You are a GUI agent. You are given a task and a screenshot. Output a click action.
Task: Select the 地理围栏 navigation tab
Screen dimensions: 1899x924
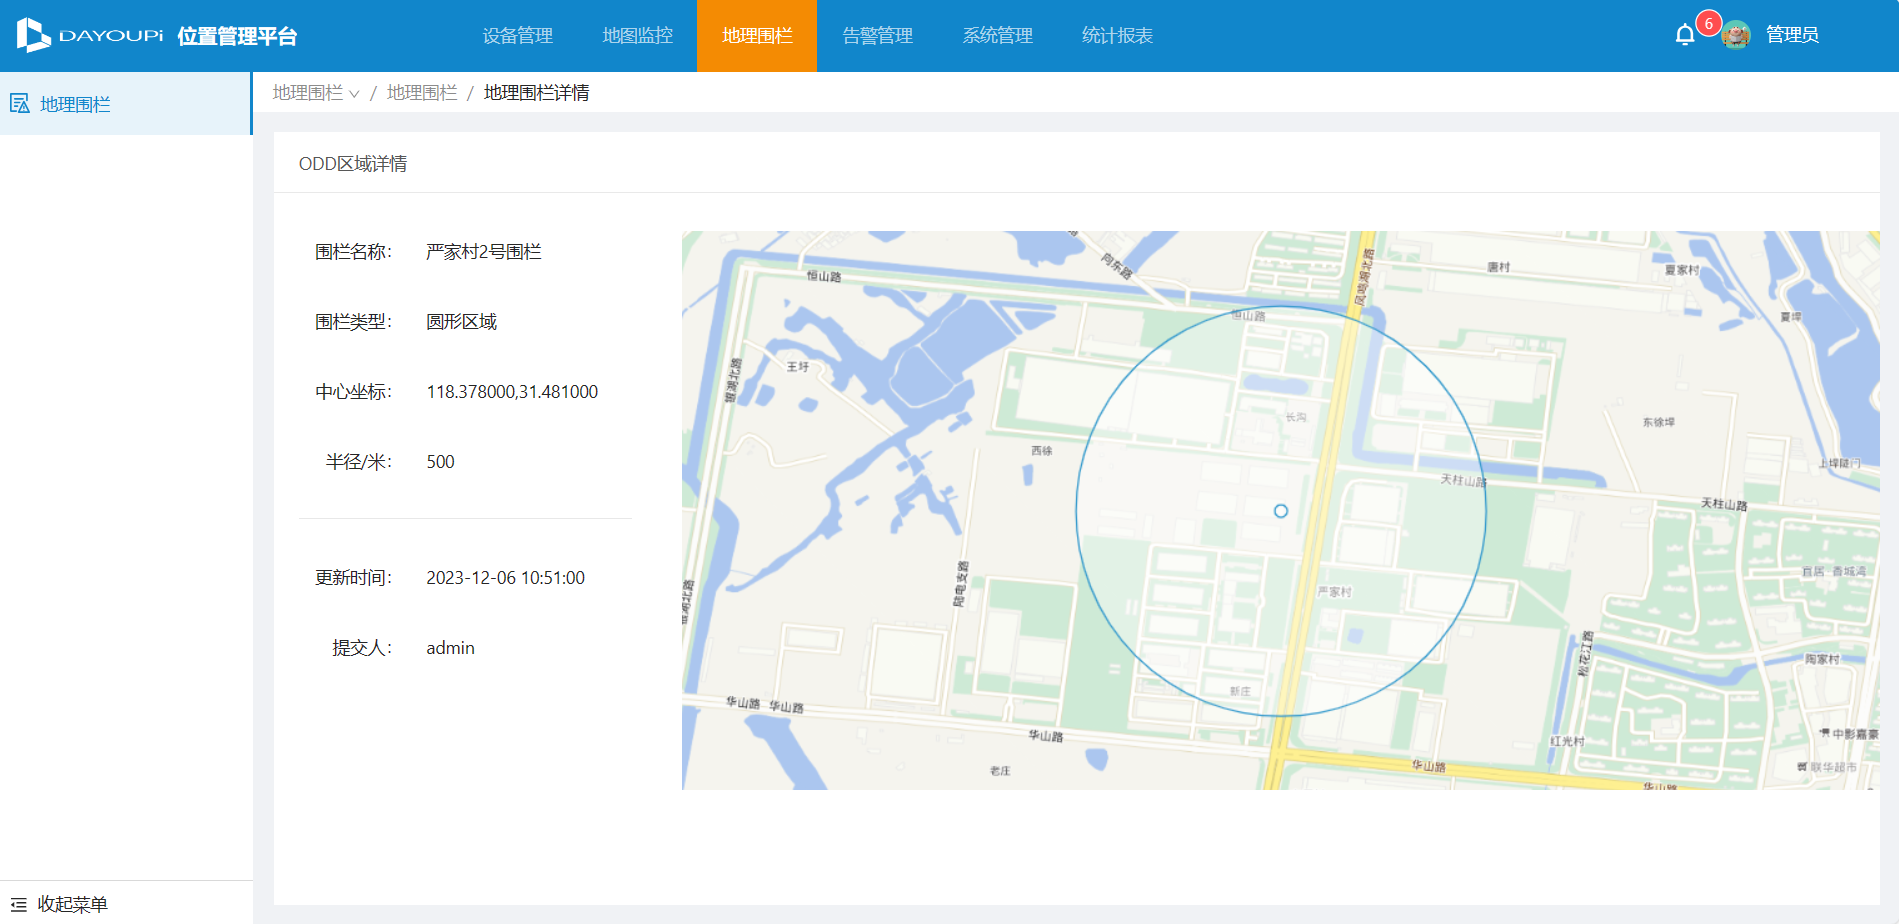[757, 36]
